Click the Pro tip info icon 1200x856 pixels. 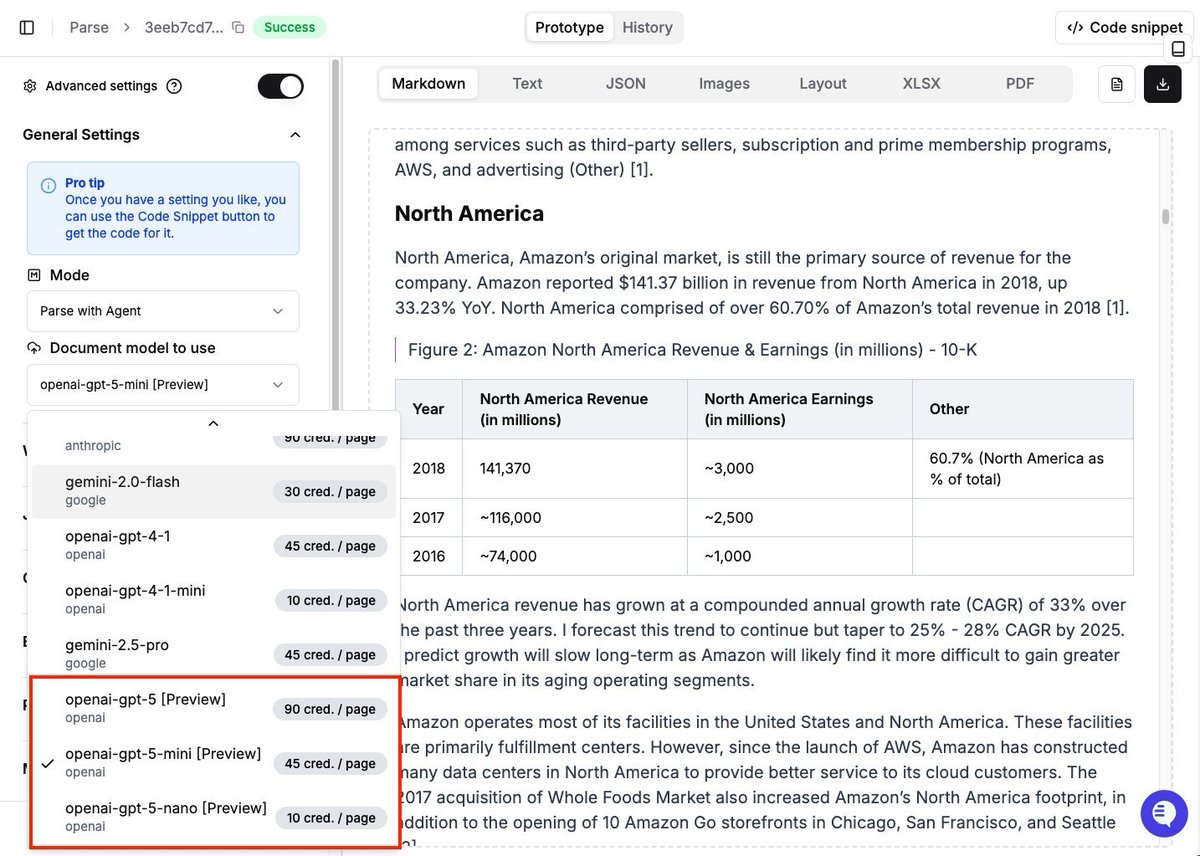pos(48,185)
